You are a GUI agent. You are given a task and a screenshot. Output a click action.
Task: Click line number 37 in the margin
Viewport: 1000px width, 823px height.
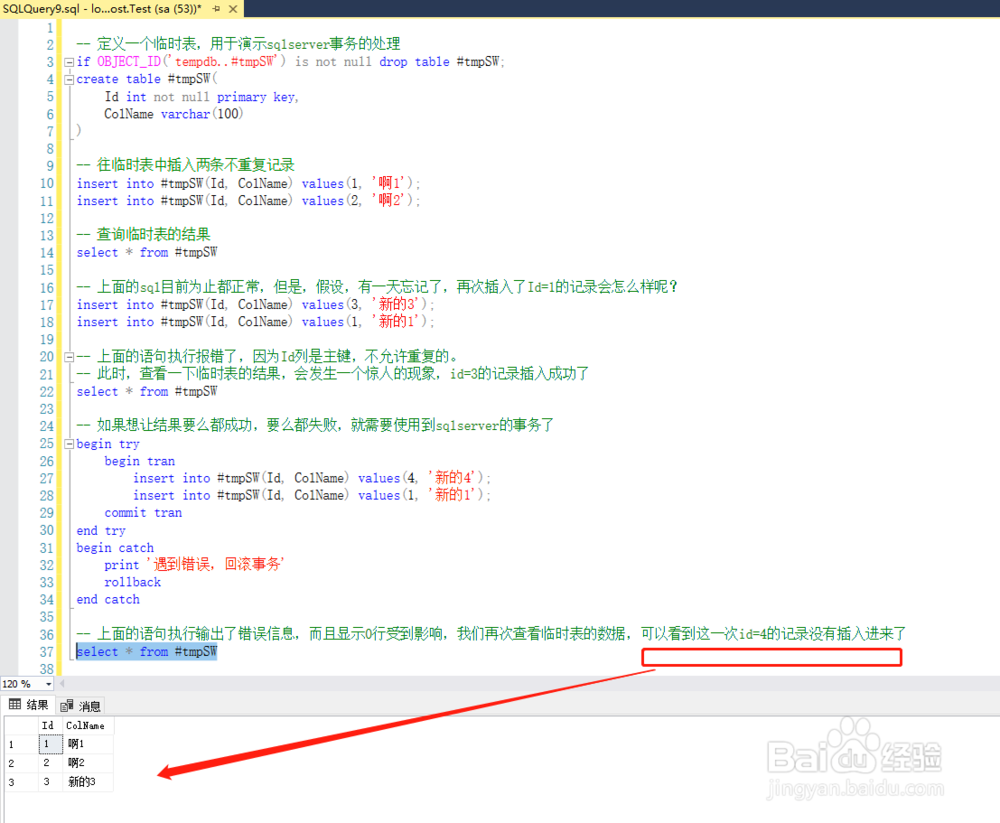pos(46,651)
